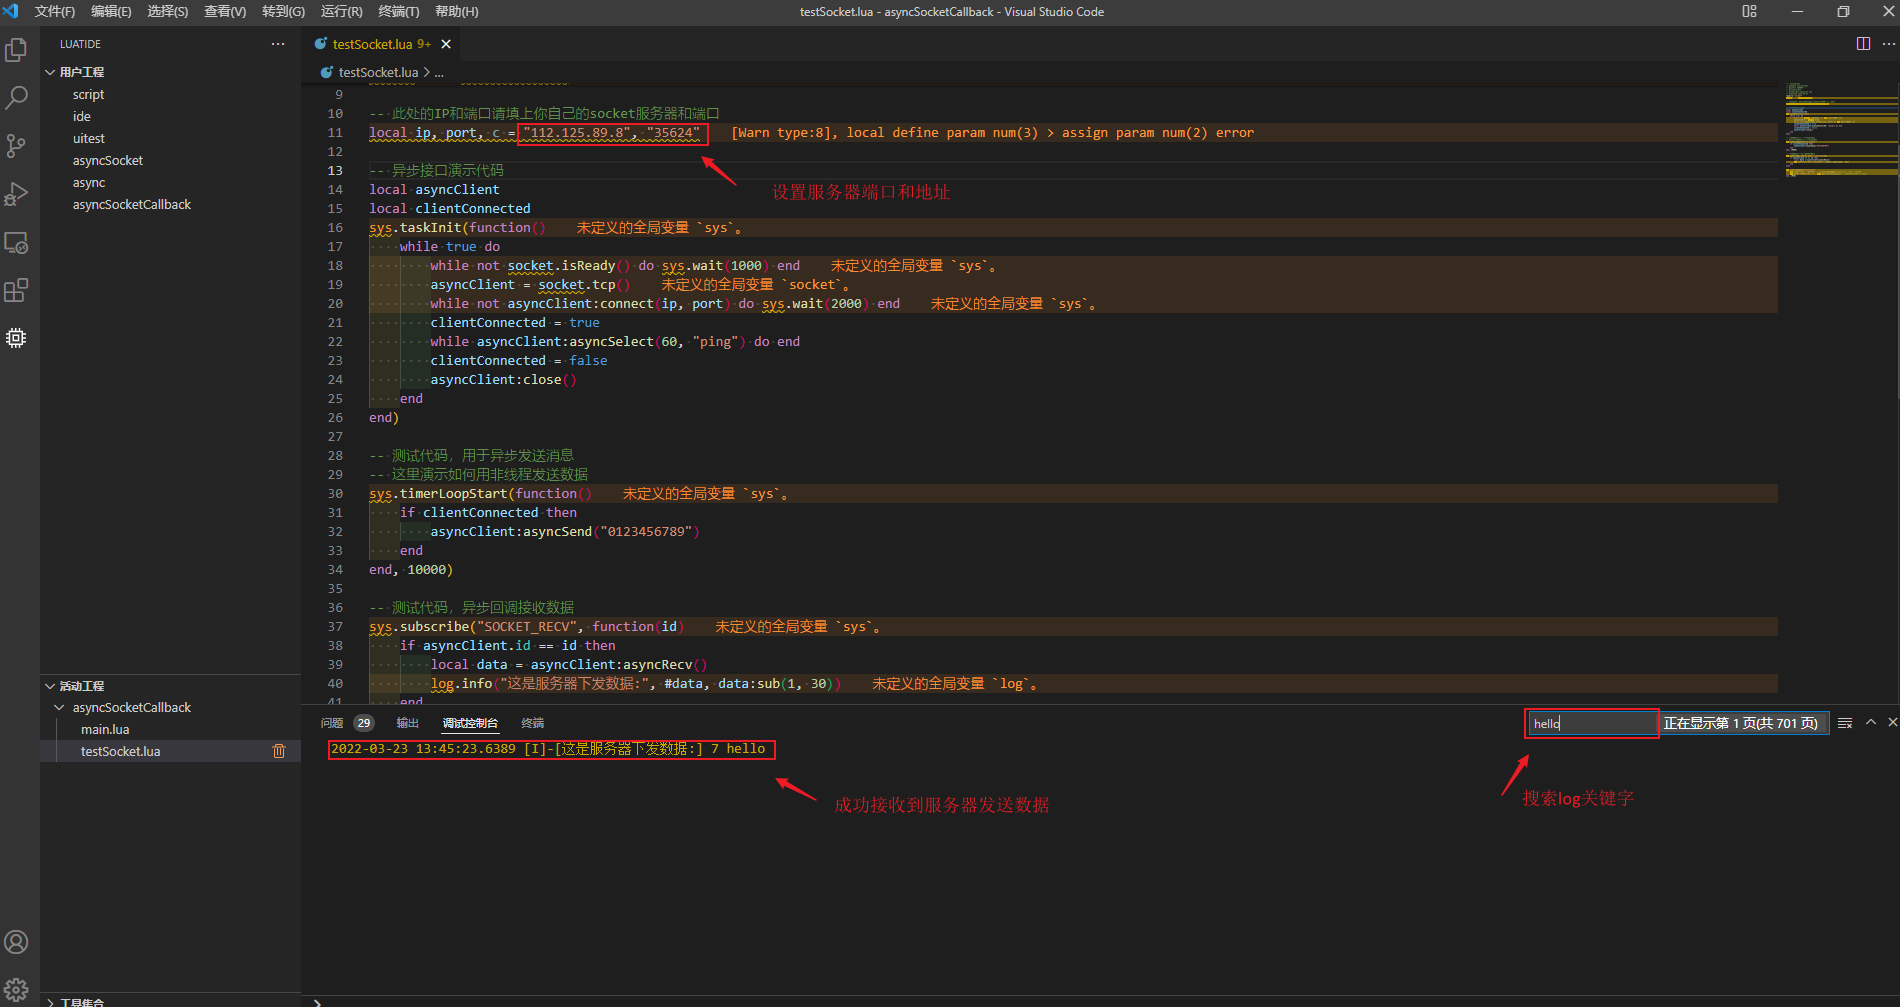Viewport: 1900px width, 1007px height.
Task: Open the 转到(G) menu
Action: tap(284, 12)
